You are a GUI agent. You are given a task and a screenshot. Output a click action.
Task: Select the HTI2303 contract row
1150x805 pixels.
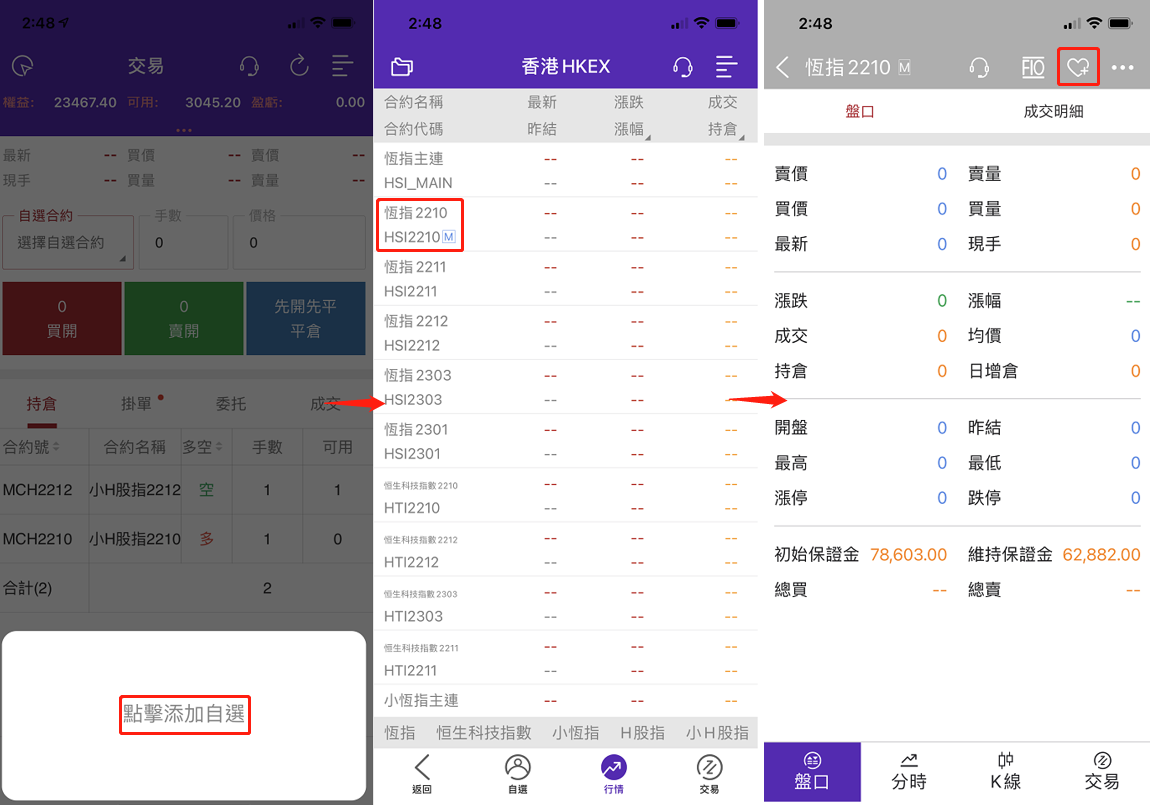(x=565, y=604)
